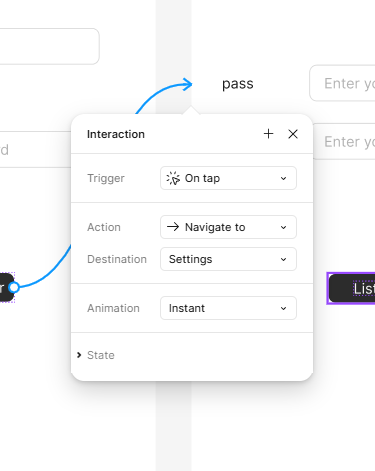Select the pass text label

[238, 84]
